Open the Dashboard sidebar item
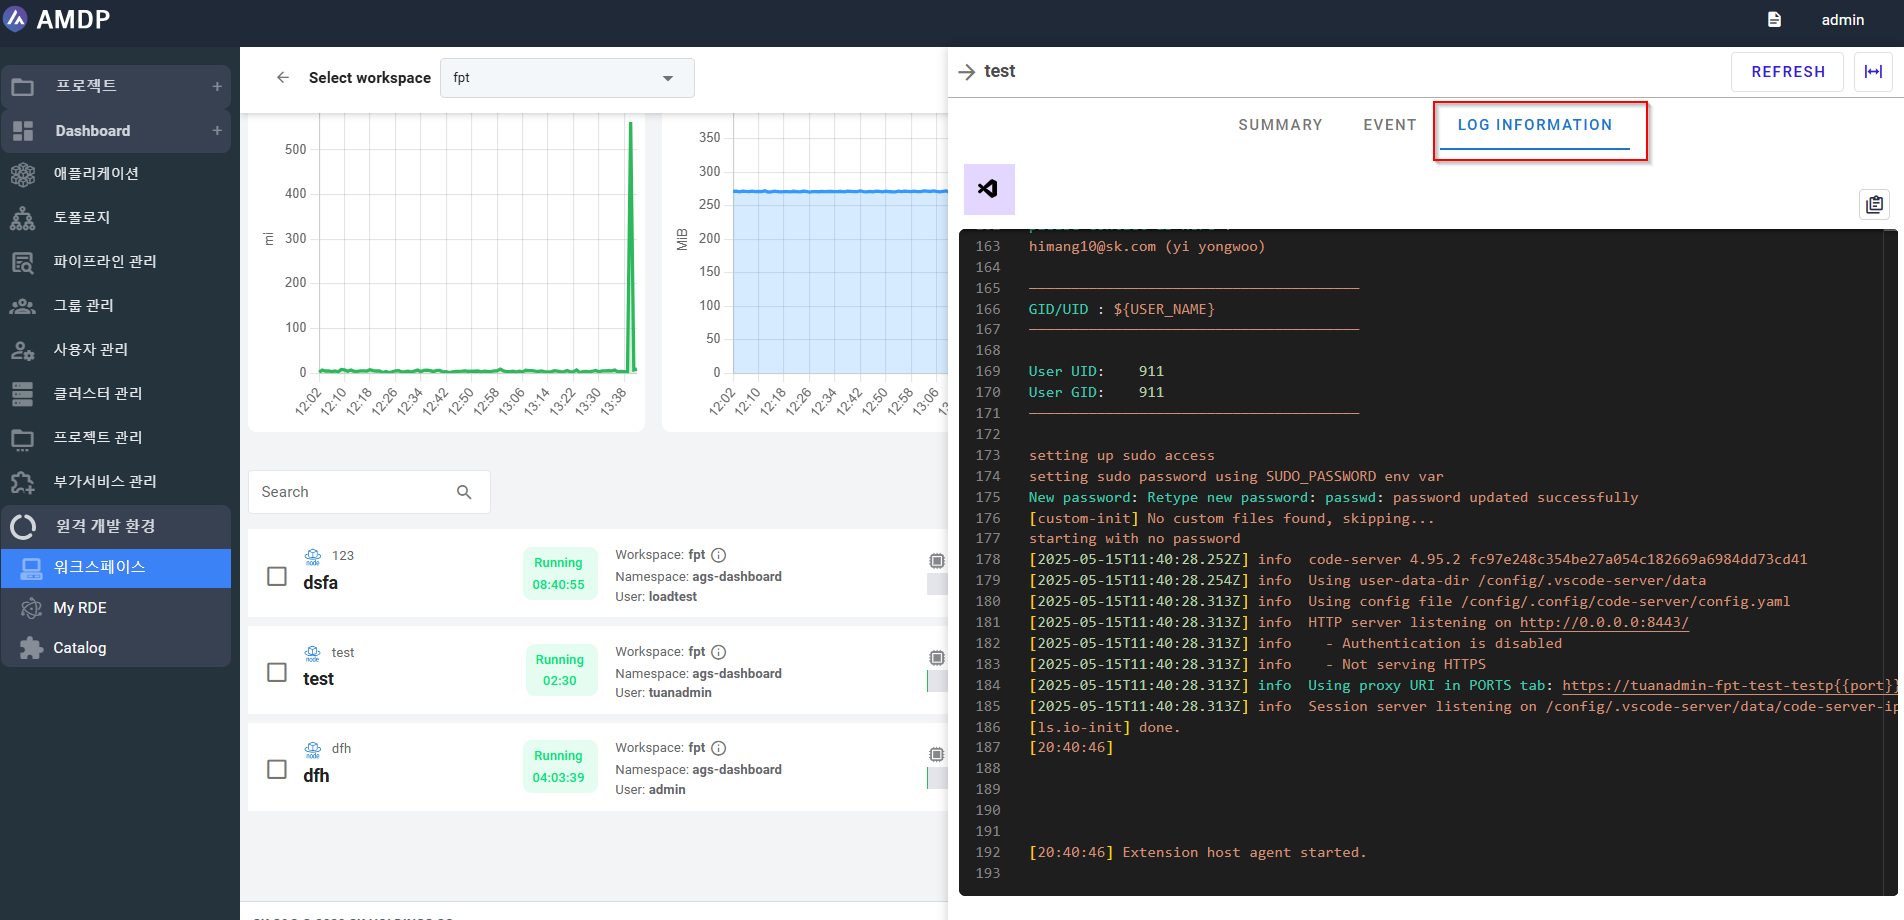 pyautogui.click(x=116, y=131)
